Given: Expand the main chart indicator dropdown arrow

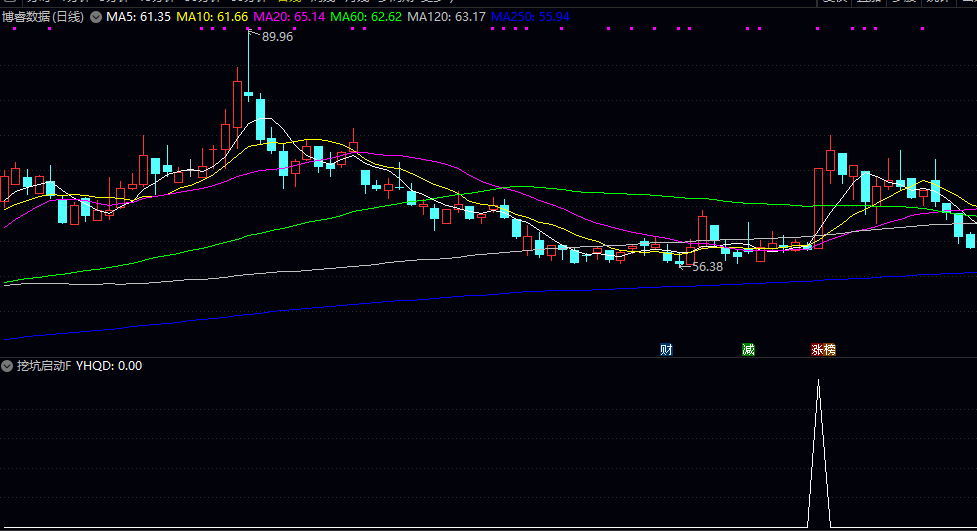Looking at the screenshot, I should (95, 18).
